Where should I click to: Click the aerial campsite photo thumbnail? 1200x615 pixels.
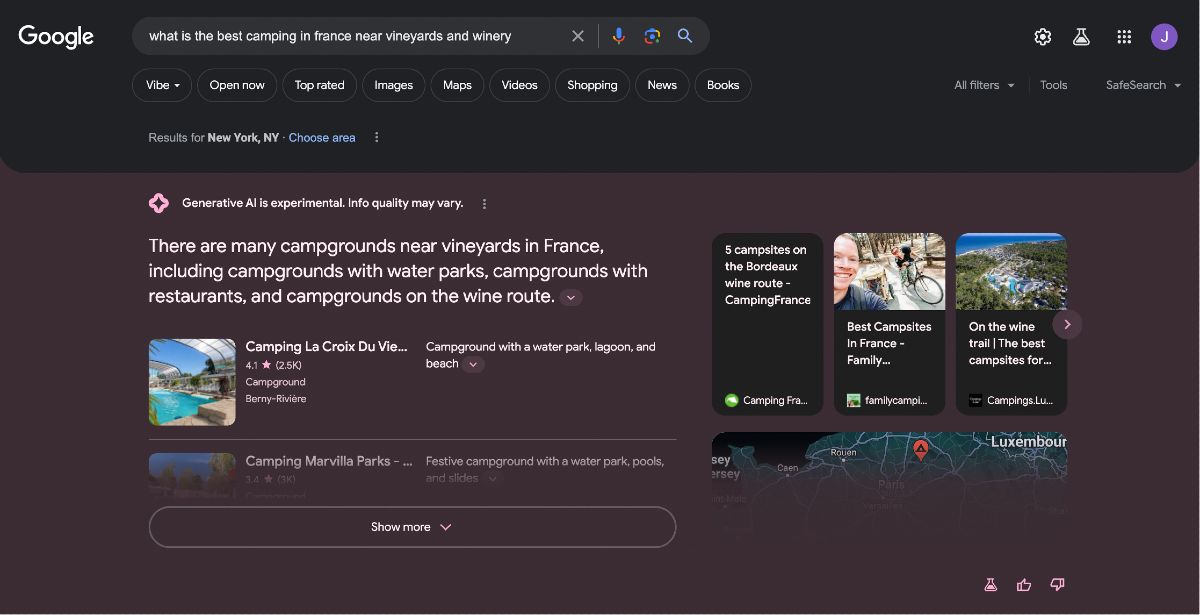click(x=1011, y=272)
